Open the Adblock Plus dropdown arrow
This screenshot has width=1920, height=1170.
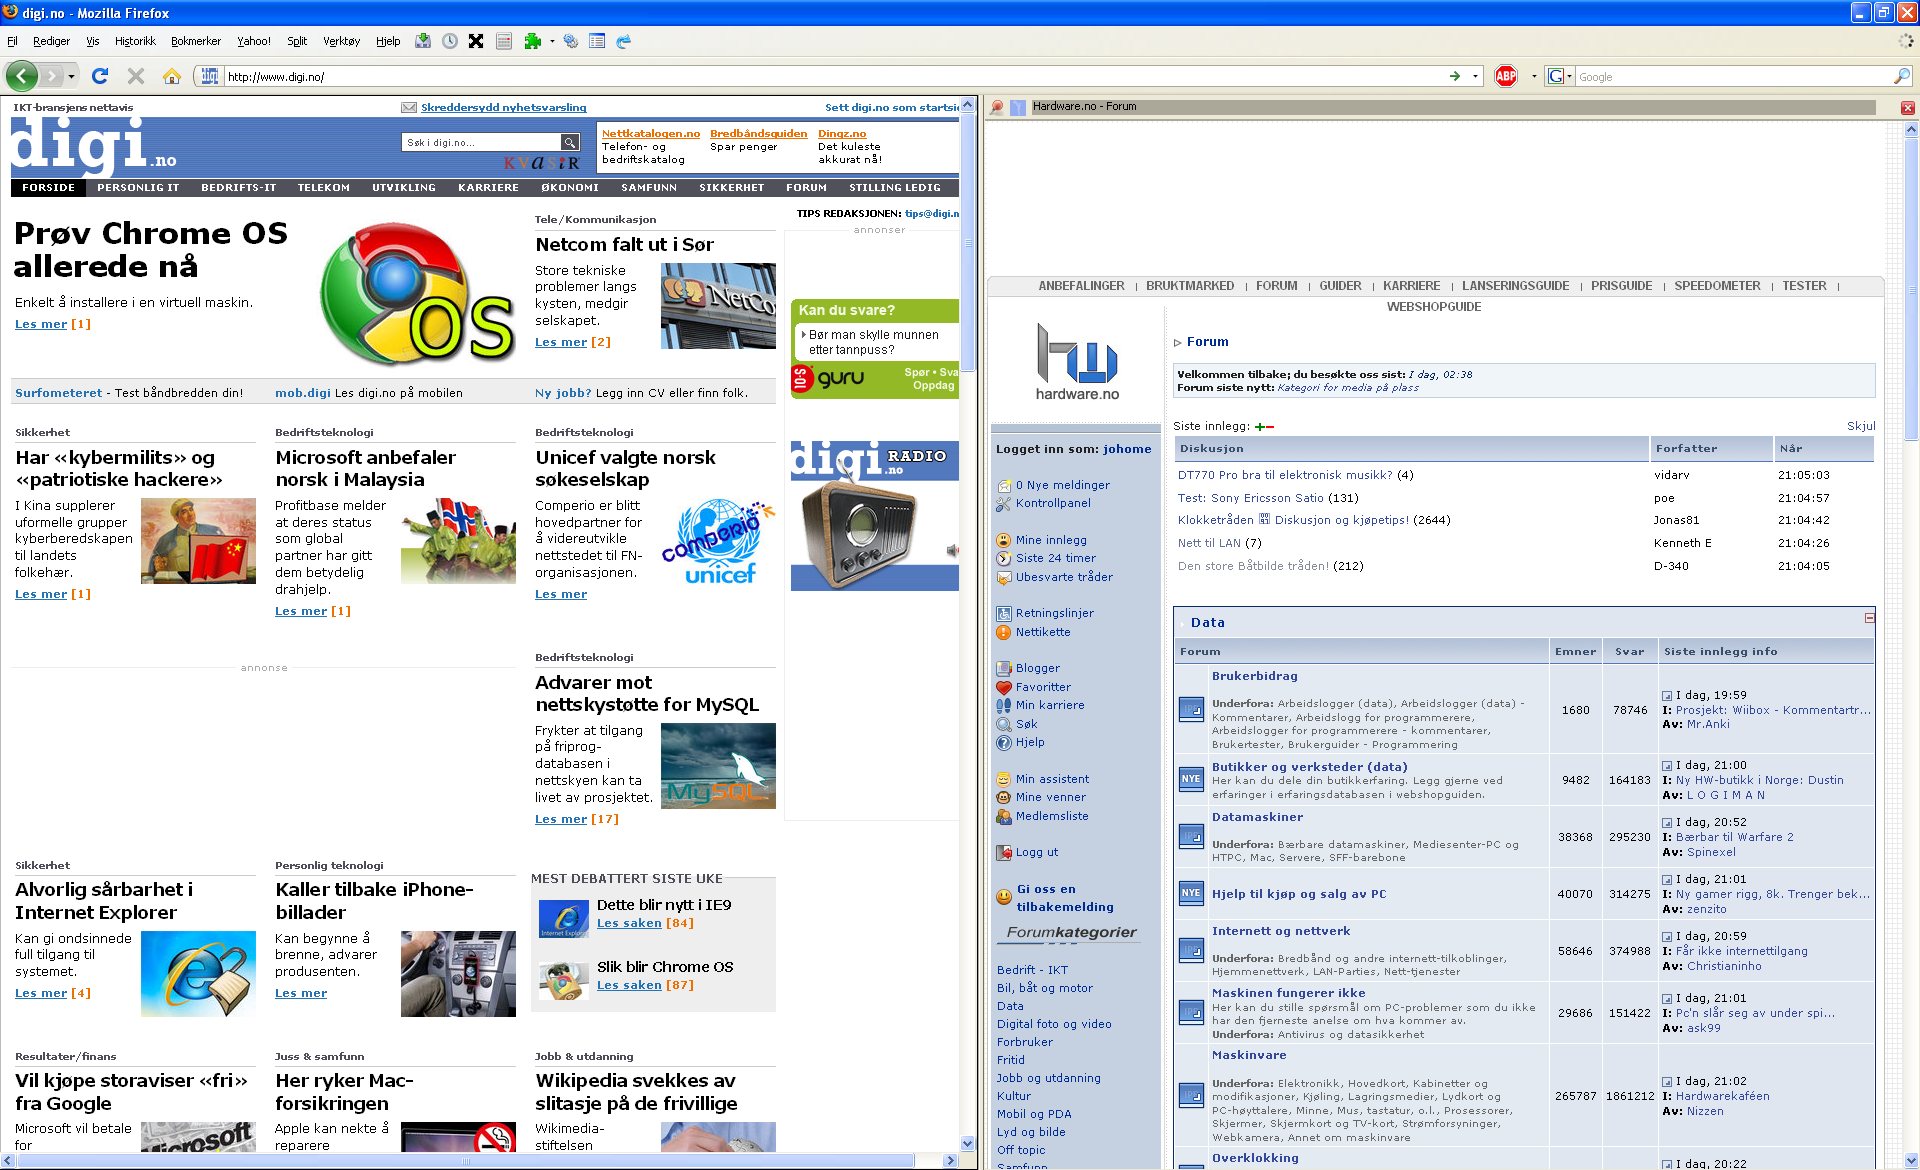[1533, 76]
